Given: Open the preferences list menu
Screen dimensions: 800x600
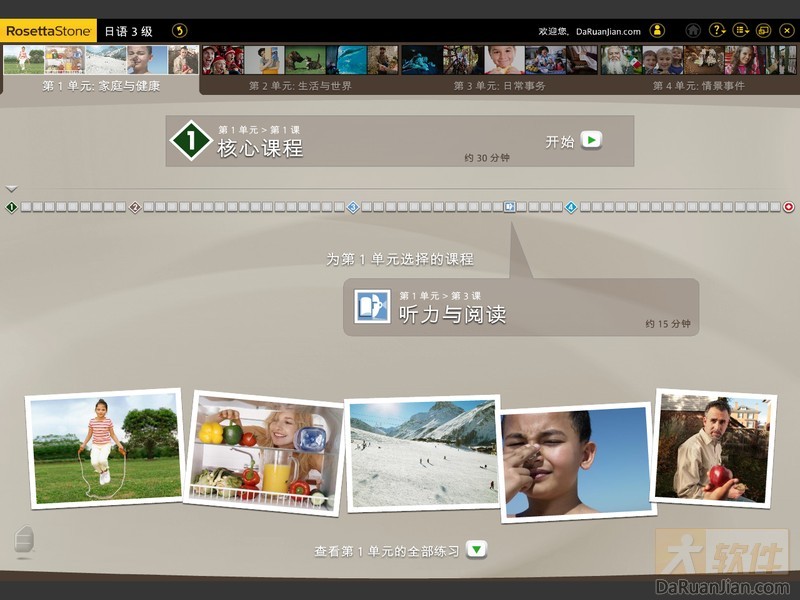Looking at the screenshot, I should 741,31.
